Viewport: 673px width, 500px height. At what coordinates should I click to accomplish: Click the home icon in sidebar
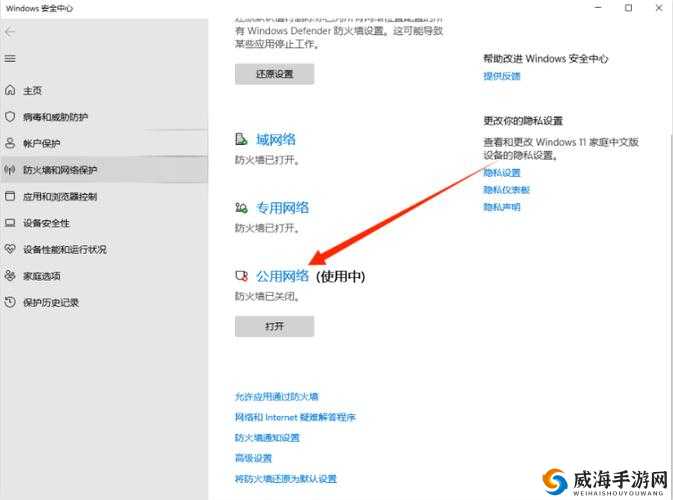click(10, 90)
